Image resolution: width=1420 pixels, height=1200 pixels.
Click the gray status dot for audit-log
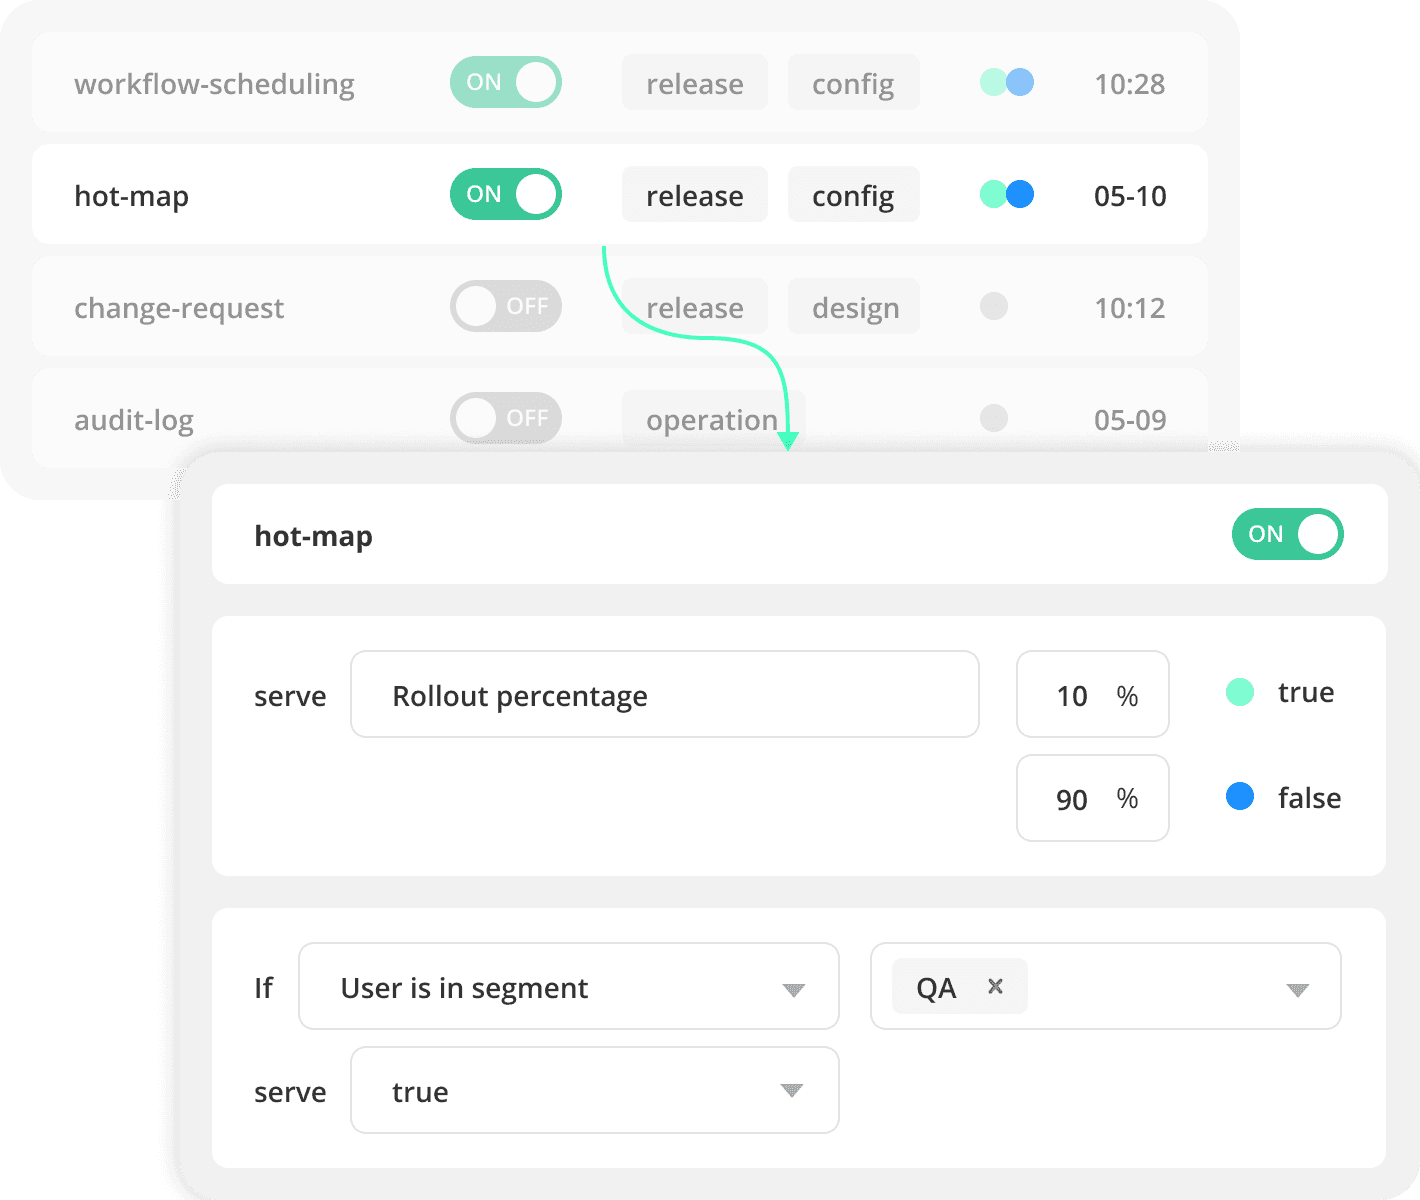pos(993,418)
